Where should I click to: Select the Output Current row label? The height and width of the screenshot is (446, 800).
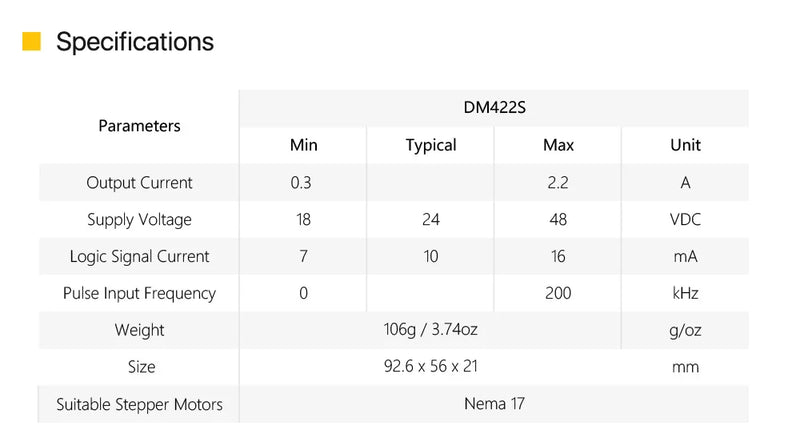(139, 183)
